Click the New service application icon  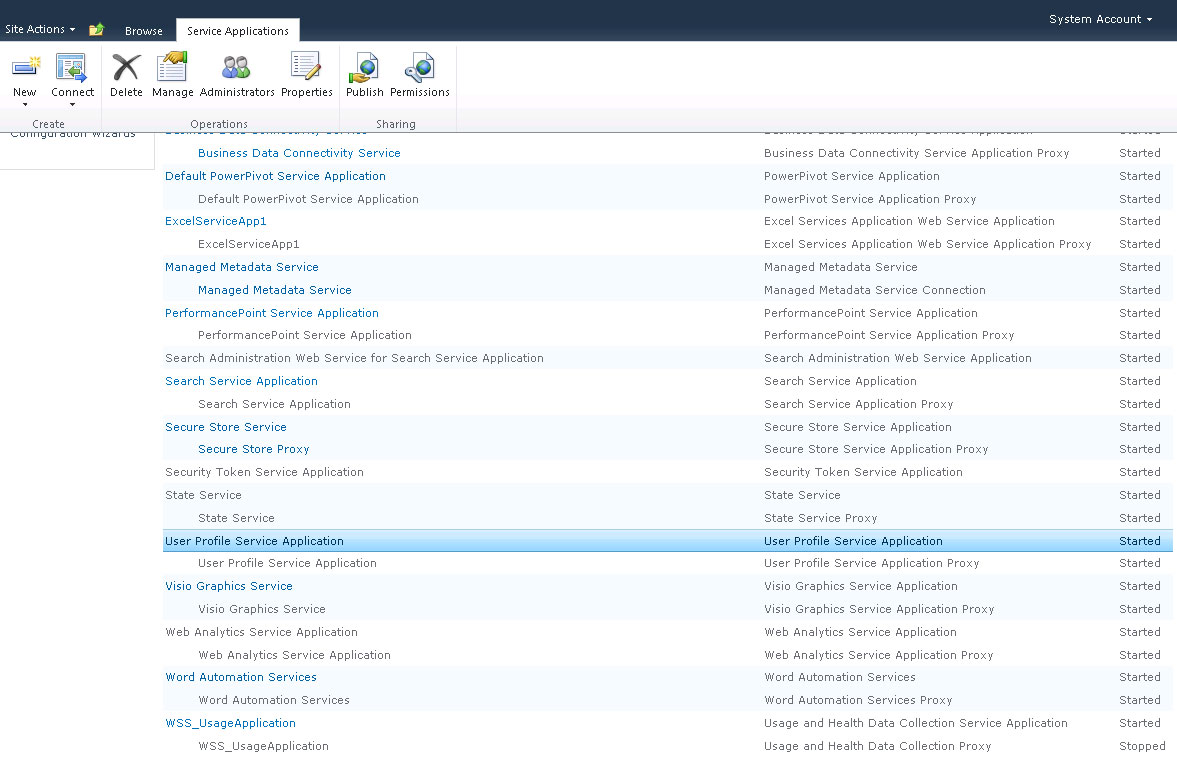pos(26,68)
